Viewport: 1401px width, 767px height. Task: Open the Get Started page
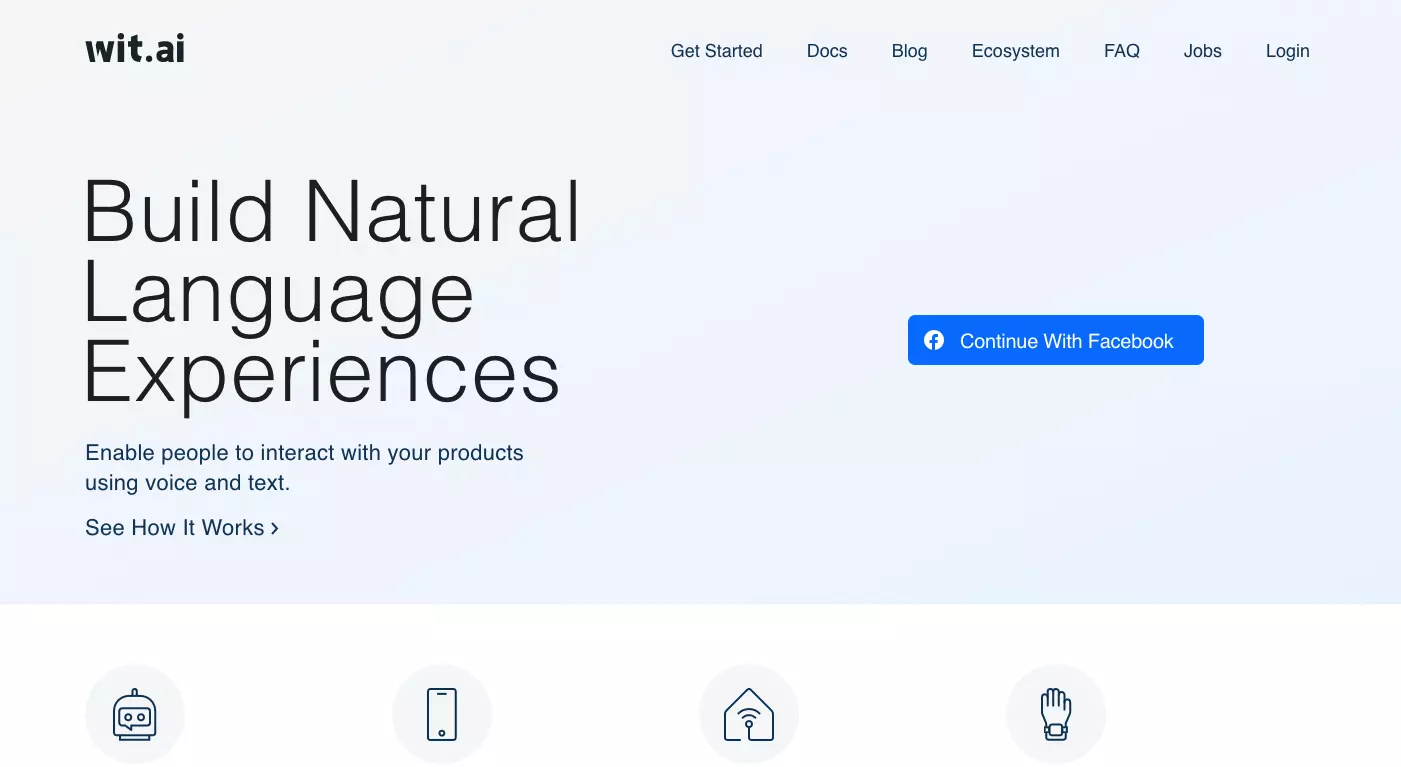coord(716,51)
